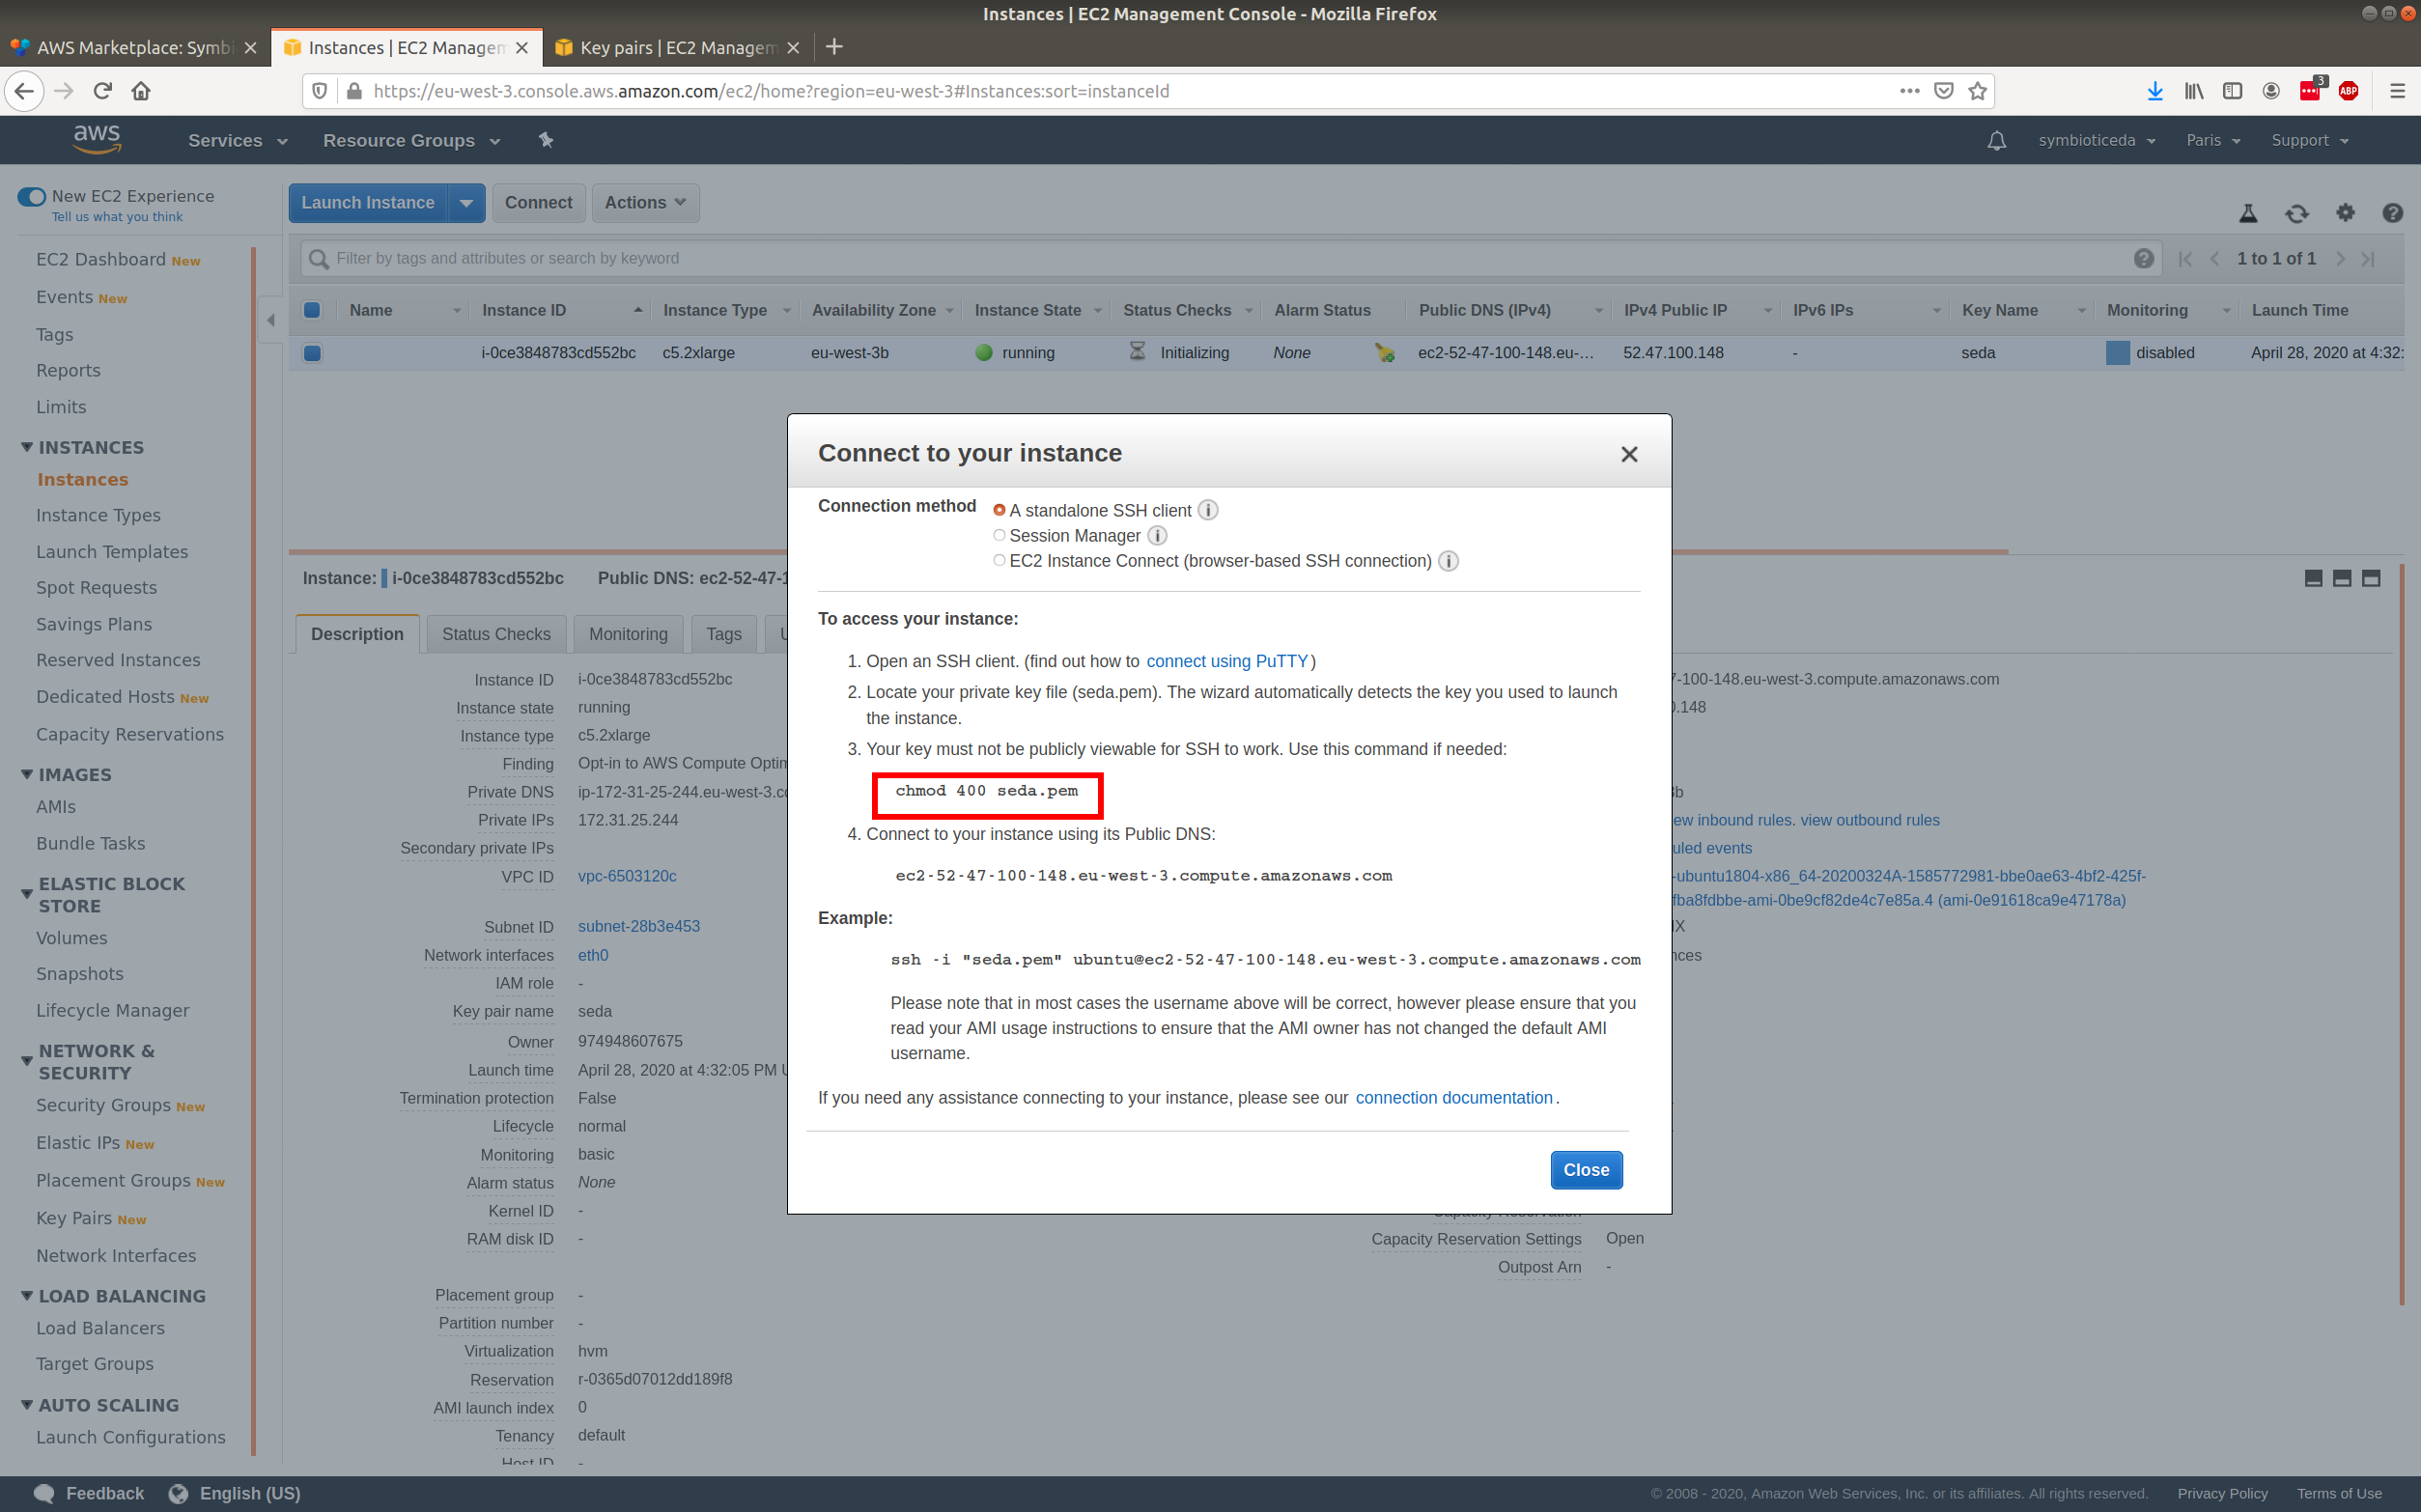Screen dimensions: 2421x1512
Task: Set details pane to minimized layout
Action: pos(2313,578)
